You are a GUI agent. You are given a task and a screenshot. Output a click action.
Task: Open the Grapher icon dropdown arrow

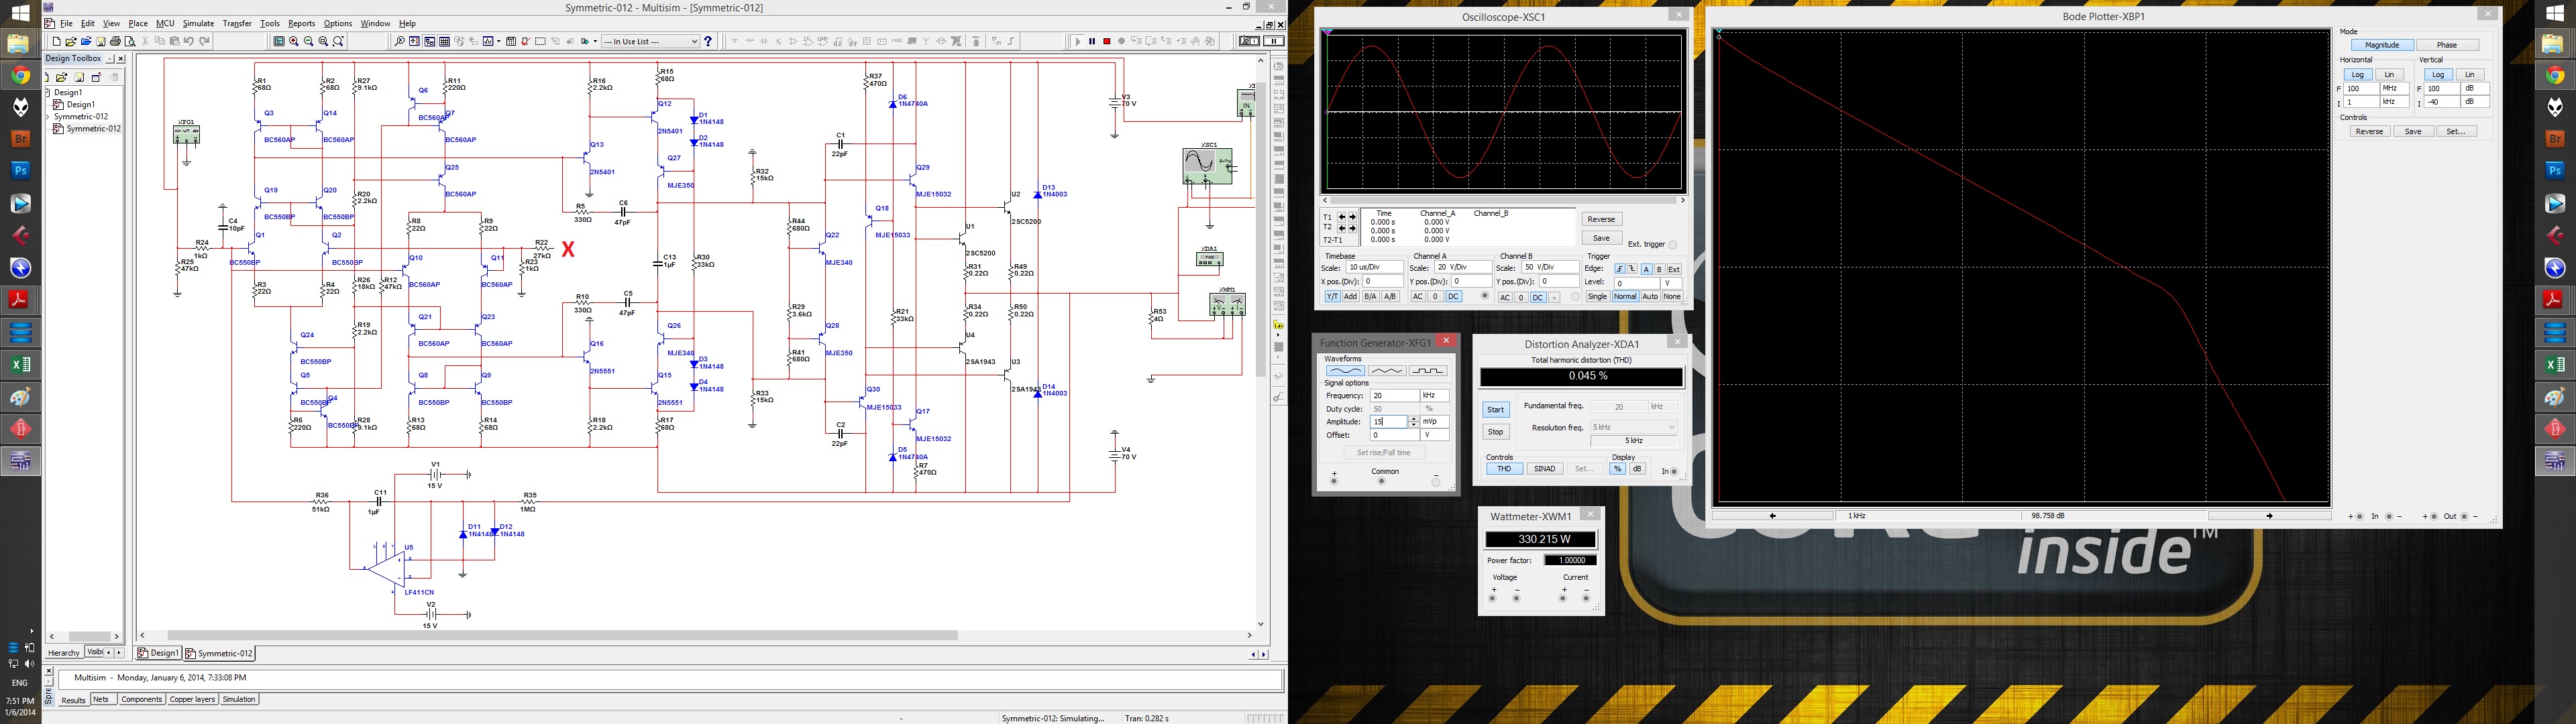[x=499, y=41]
